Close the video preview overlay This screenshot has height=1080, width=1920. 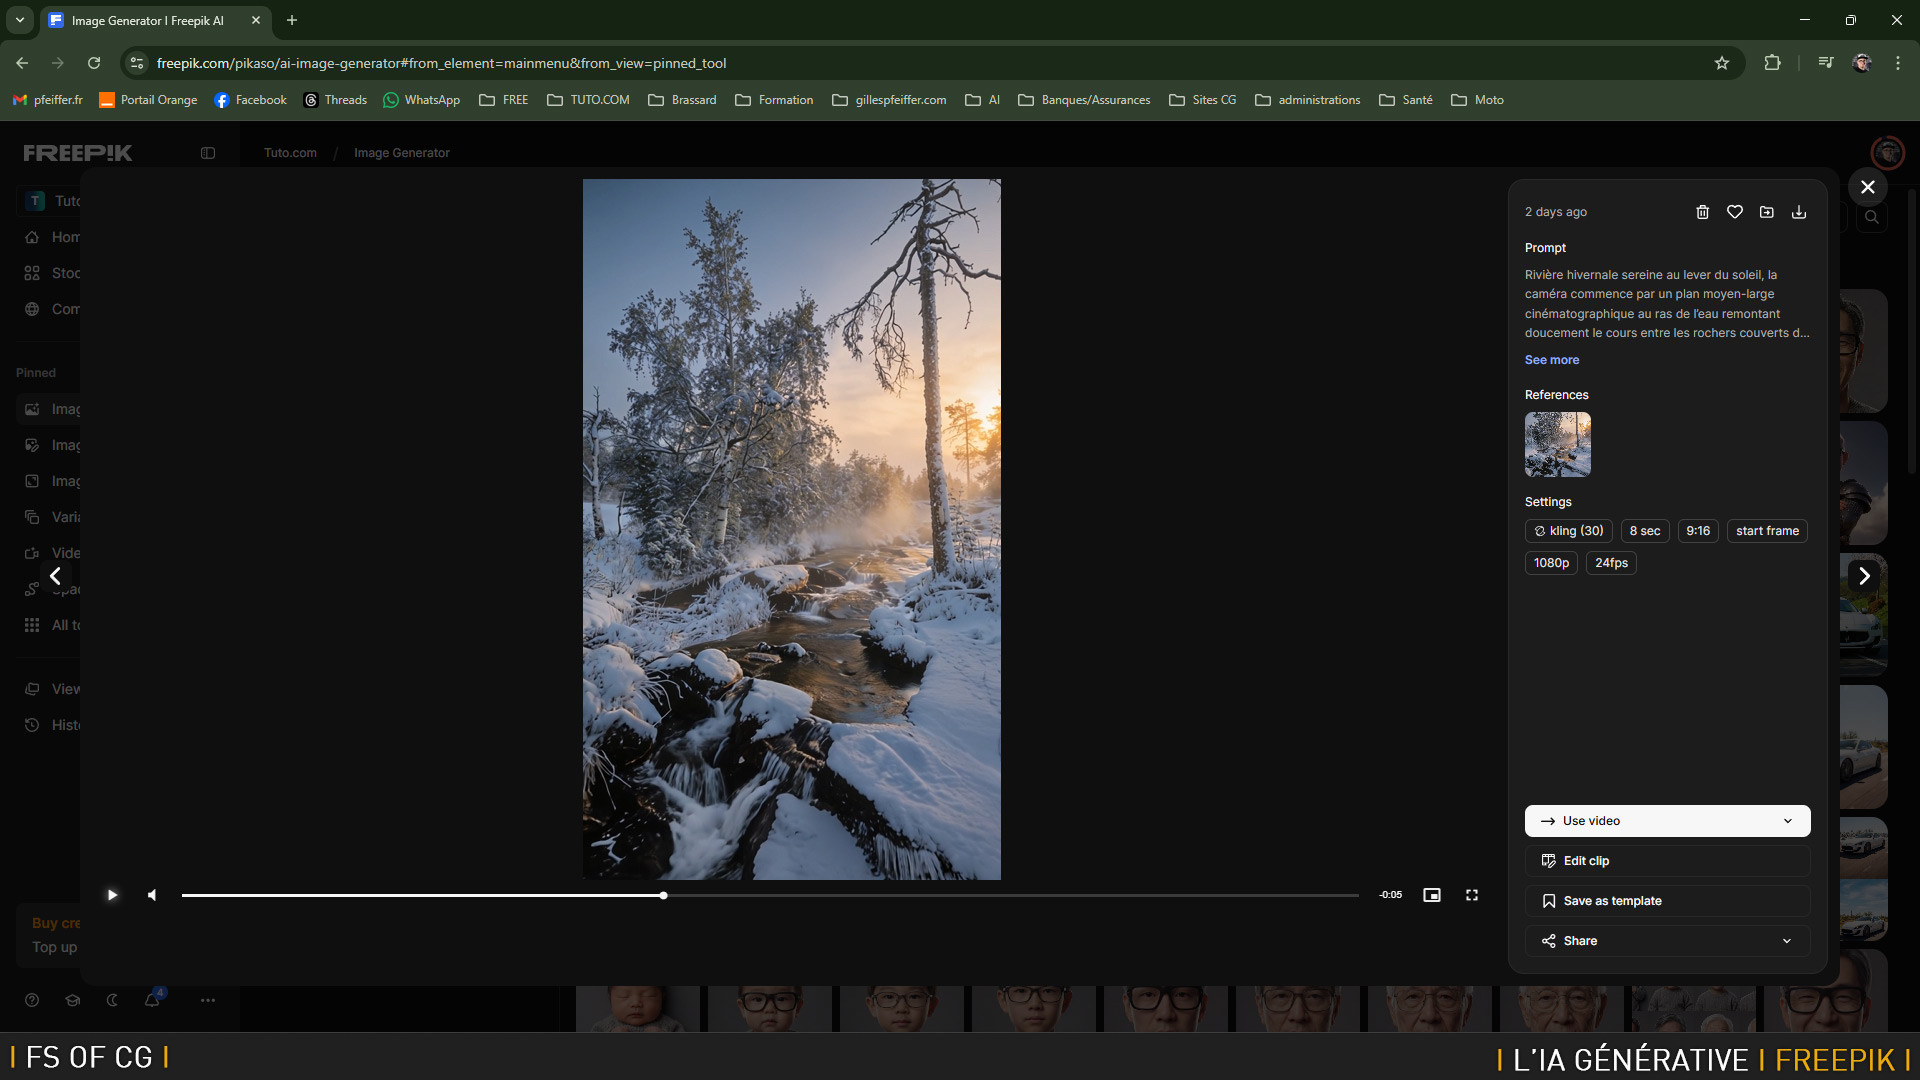tap(1867, 187)
